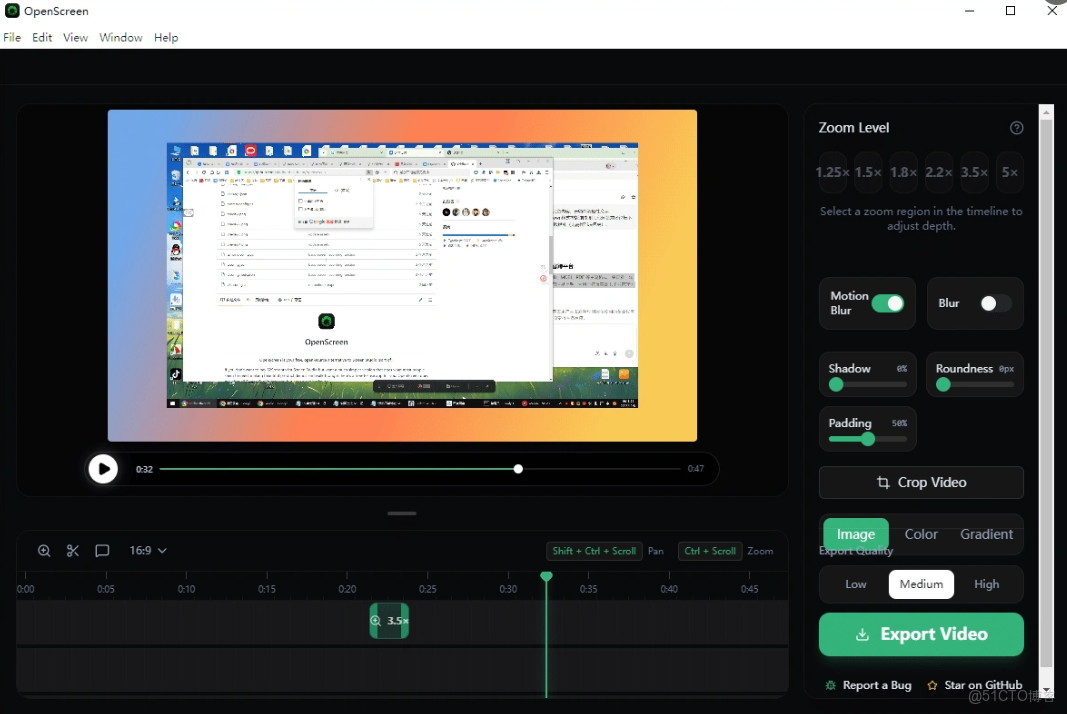This screenshot has width=1067, height=714.
Task: Click the OpenScreen app logo
Action: tap(10, 10)
